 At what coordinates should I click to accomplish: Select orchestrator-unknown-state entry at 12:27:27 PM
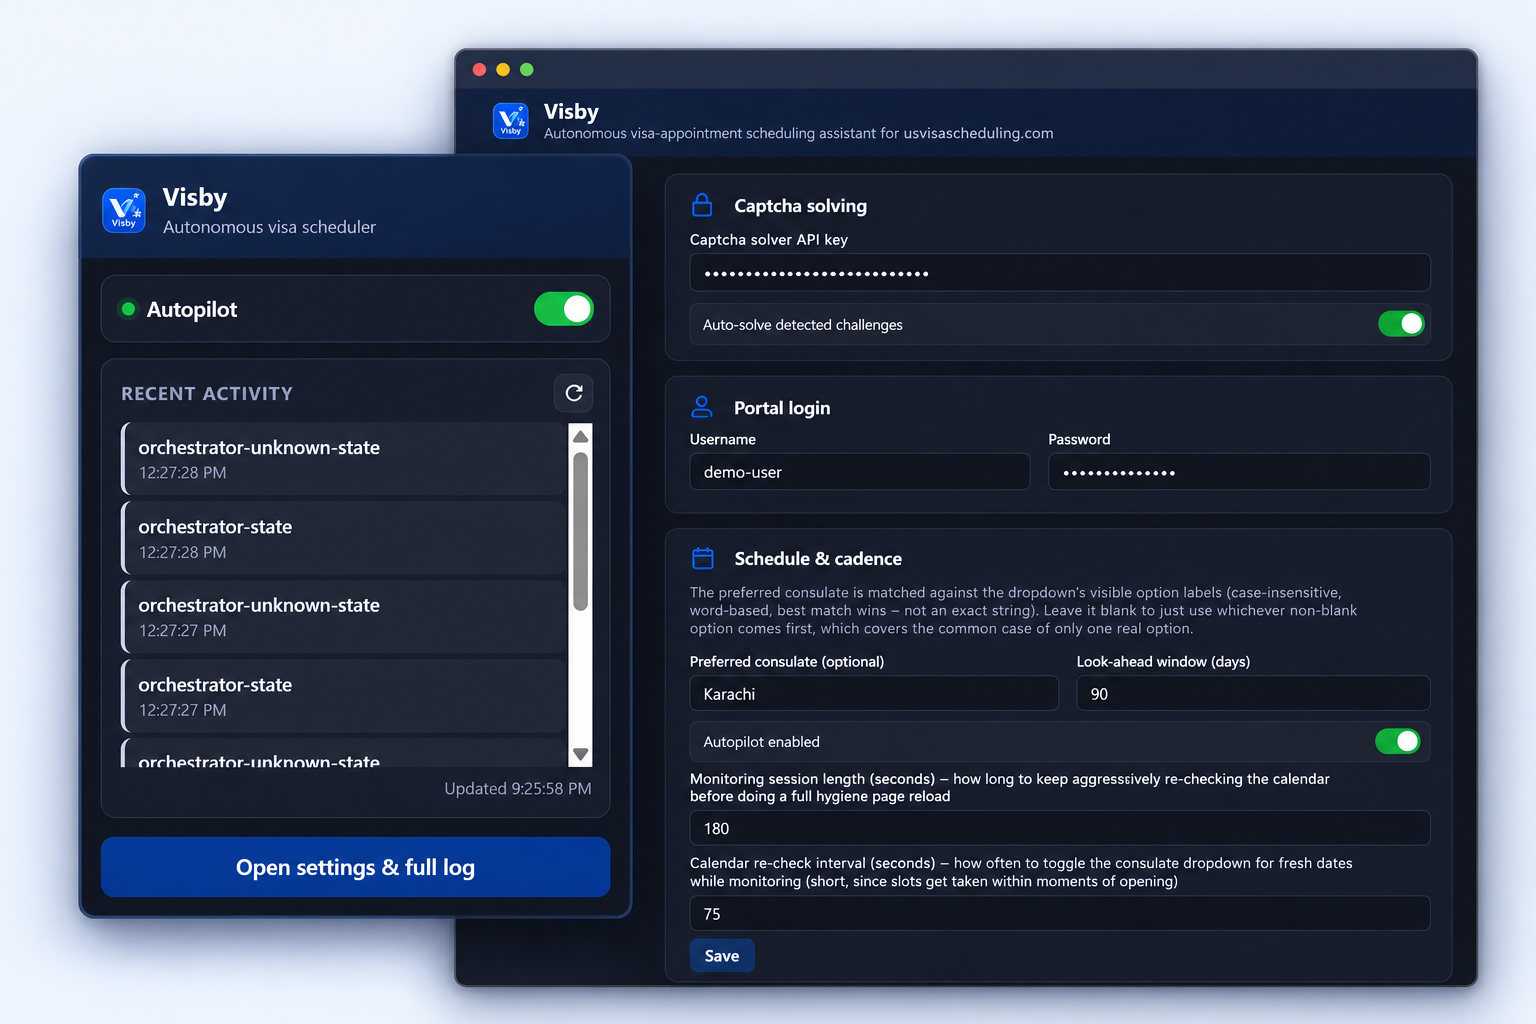click(344, 617)
